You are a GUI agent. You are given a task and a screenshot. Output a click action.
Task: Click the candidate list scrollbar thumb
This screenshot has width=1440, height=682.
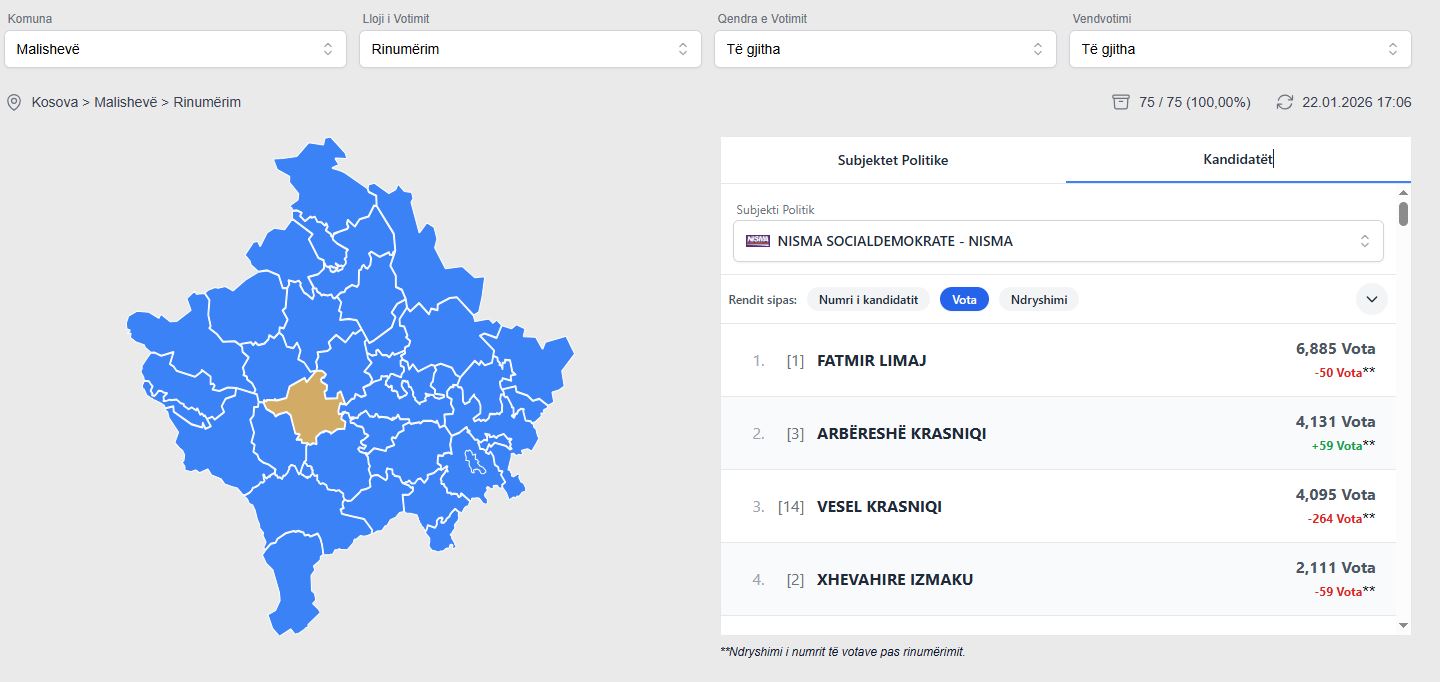point(1403,214)
